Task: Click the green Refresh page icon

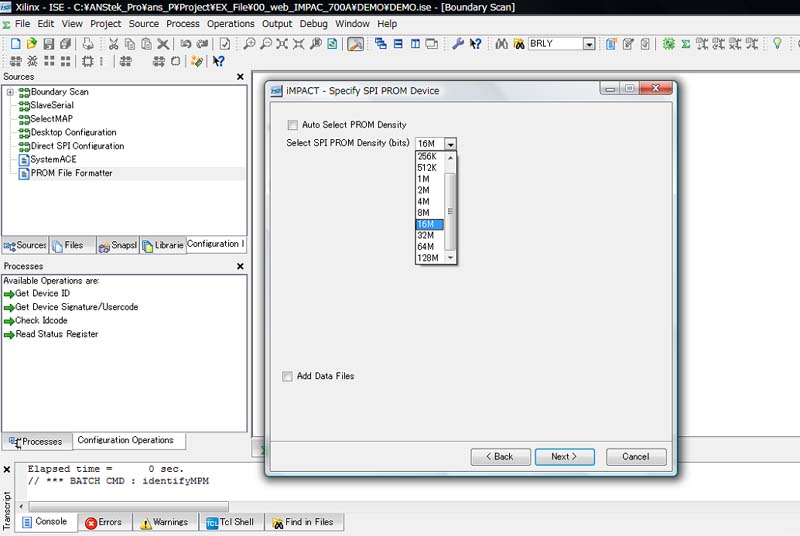Action: pyautogui.click(x=332, y=44)
